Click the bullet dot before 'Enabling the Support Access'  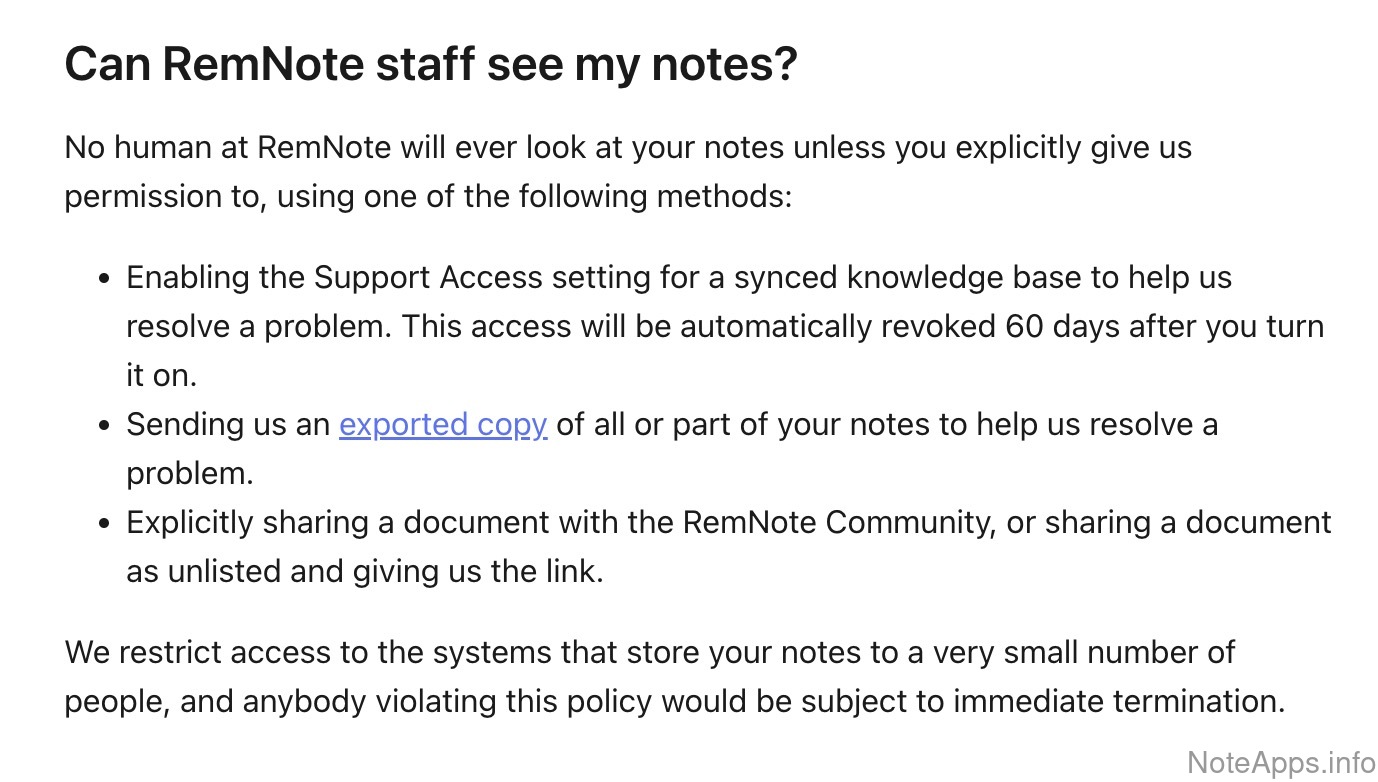105,279
